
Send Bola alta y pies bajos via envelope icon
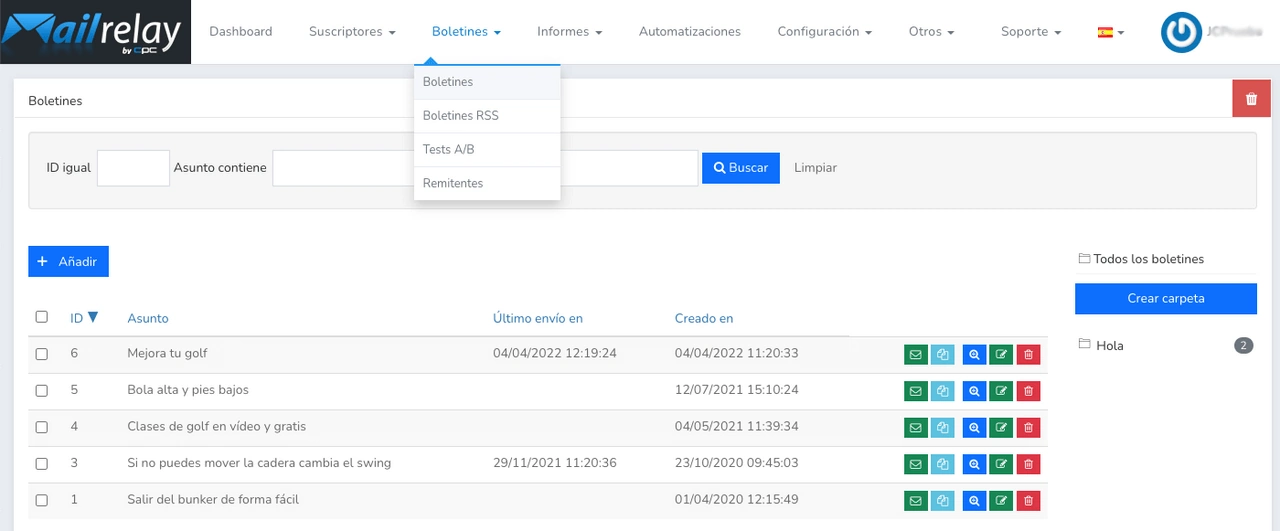point(916,391)
